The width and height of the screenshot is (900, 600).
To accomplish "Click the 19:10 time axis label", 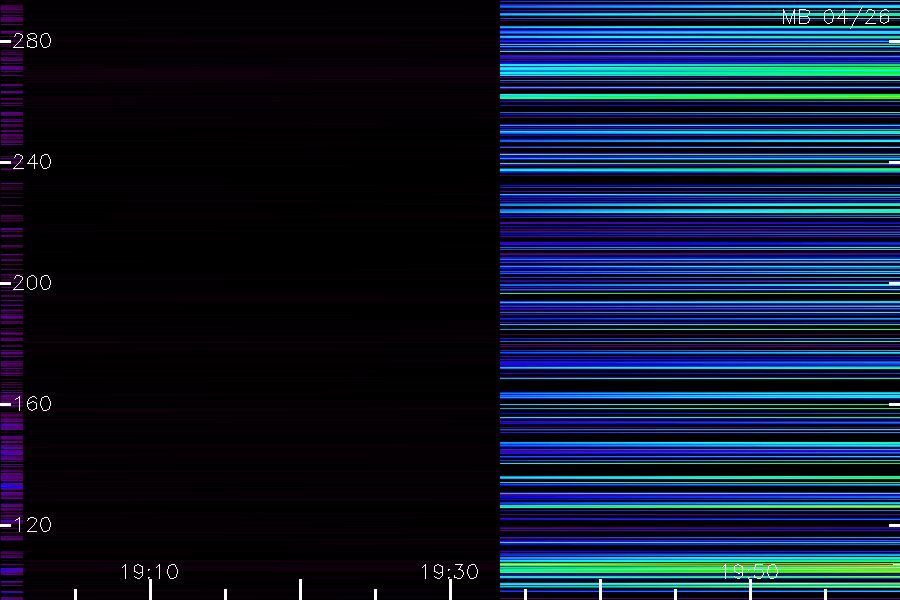I will click(150, 572).
